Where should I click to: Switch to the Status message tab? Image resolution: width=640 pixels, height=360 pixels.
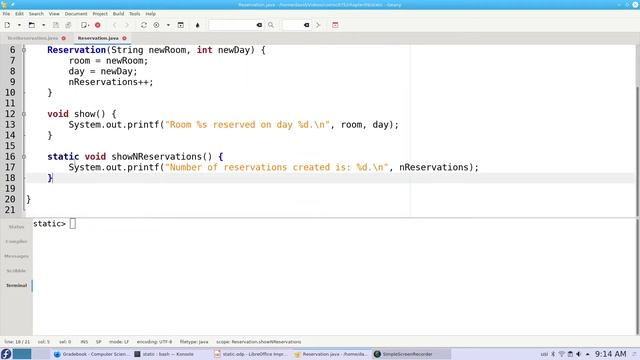point(16,227)
